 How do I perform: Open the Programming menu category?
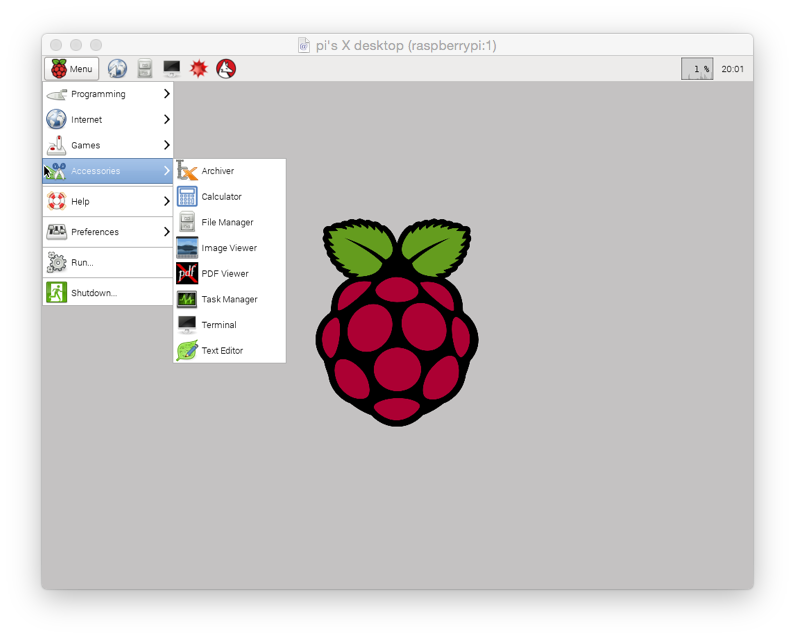(x=108, y=94)
